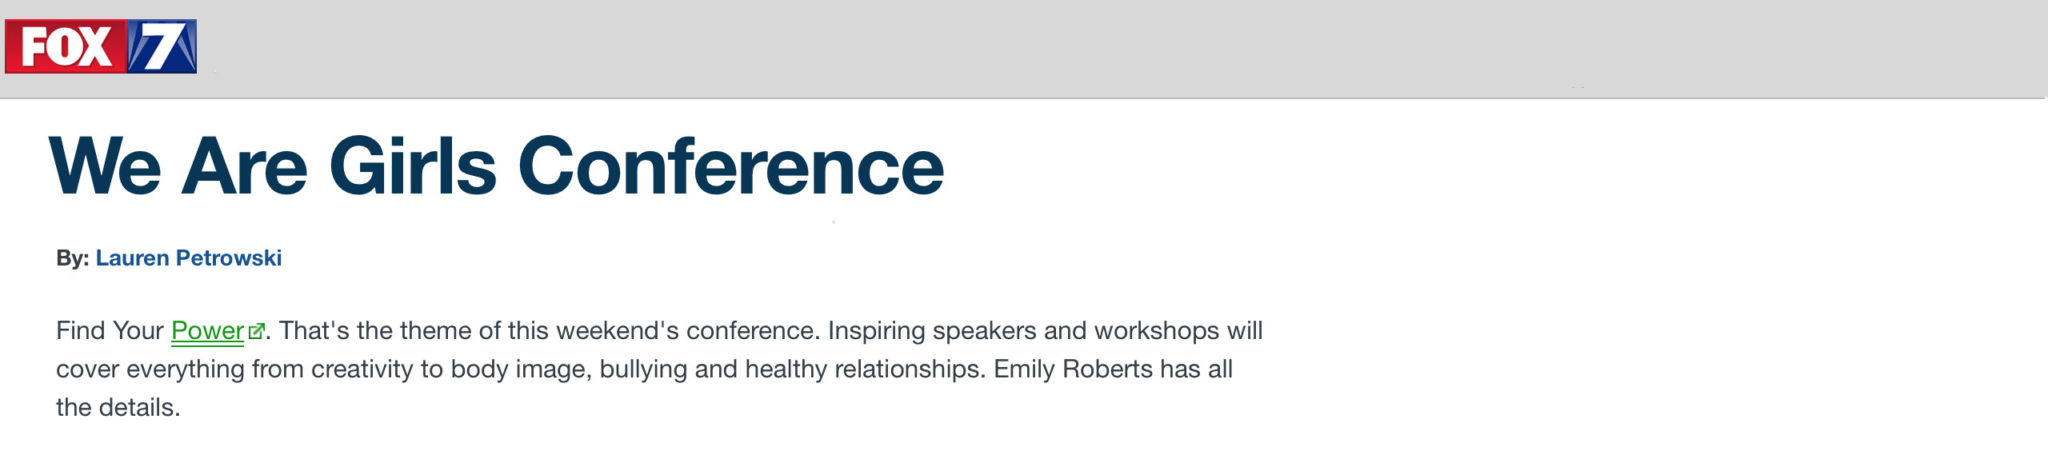Click the red FOX portion of the logo
This screenshot has height=467, width=2048.
tap(66, 46)
